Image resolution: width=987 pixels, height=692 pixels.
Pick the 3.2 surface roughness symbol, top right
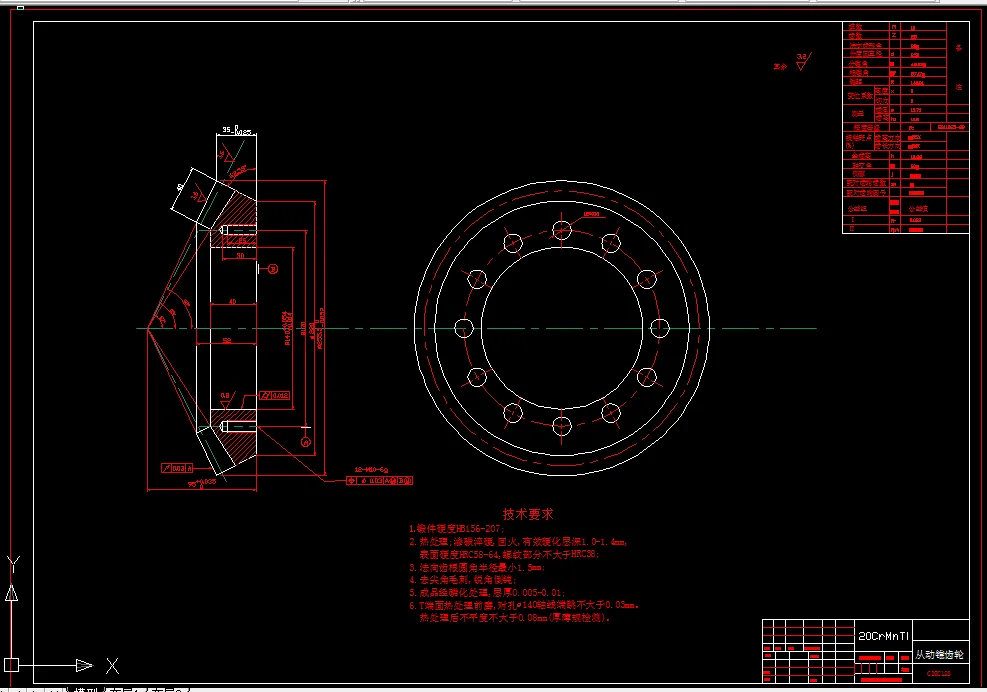[802, 61]
